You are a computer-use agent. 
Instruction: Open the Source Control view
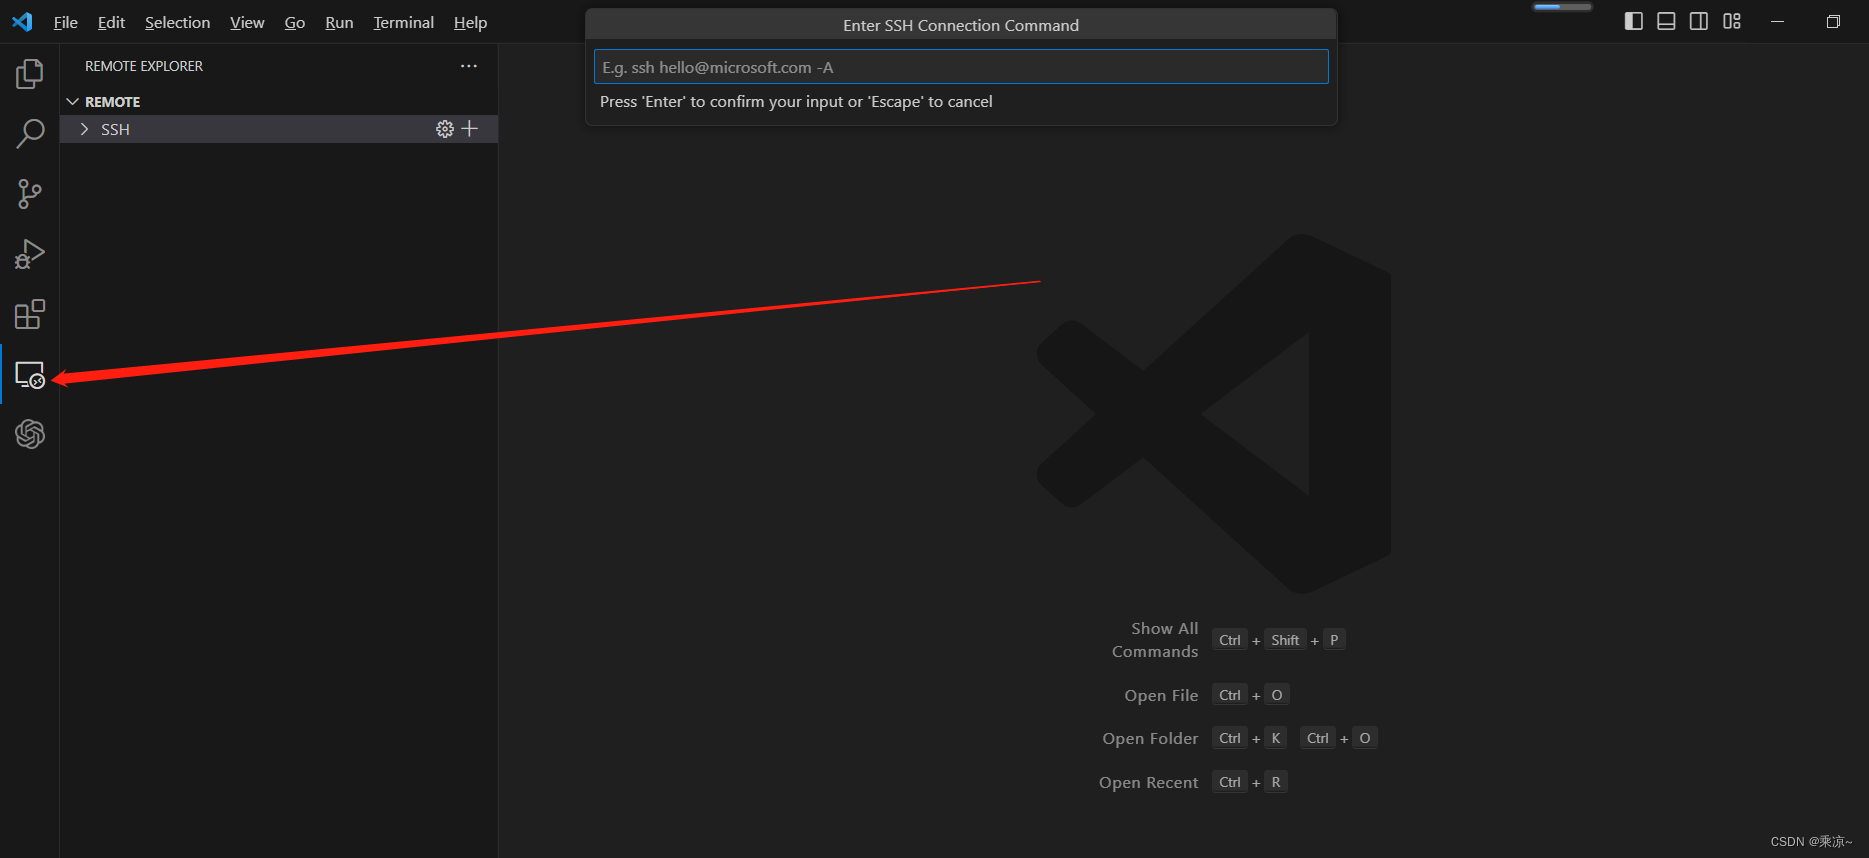pos(30,194)
